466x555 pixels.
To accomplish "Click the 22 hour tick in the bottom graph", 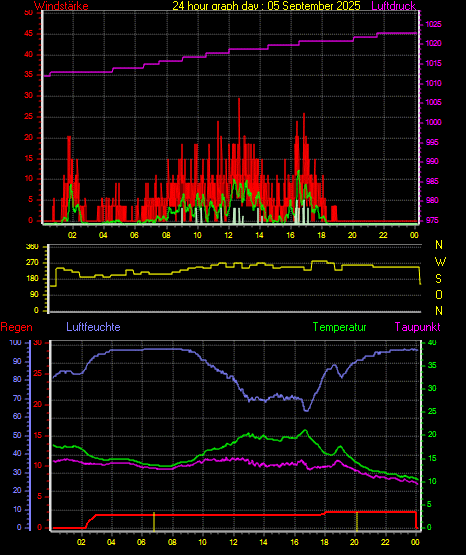I will 385,542.
